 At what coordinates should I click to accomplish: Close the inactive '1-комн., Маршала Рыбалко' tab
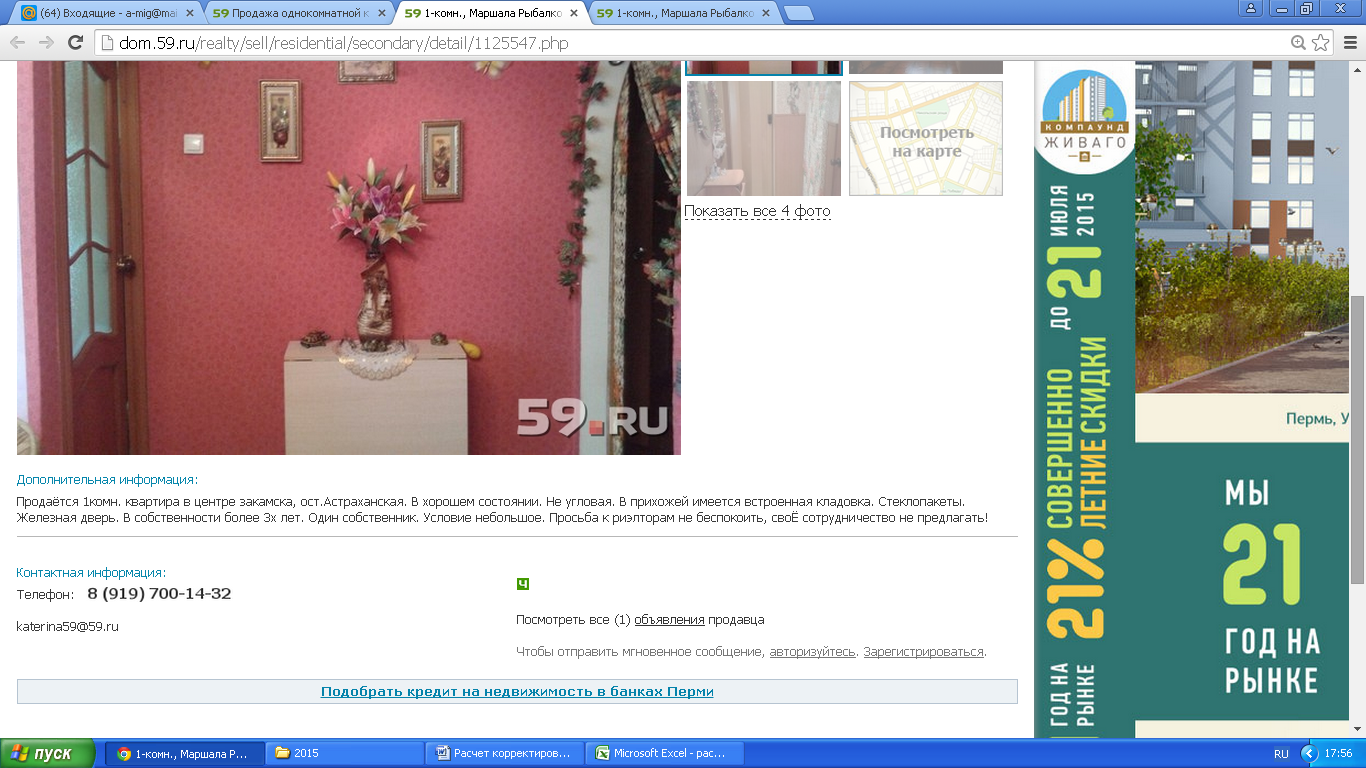(767, 13)
